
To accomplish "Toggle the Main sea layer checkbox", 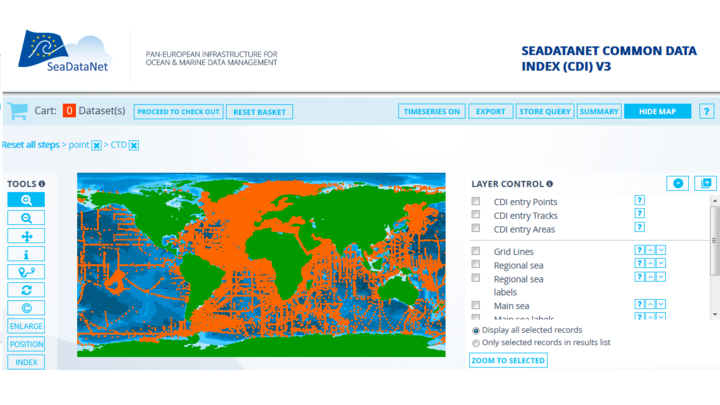I will (x=476, y=305).
